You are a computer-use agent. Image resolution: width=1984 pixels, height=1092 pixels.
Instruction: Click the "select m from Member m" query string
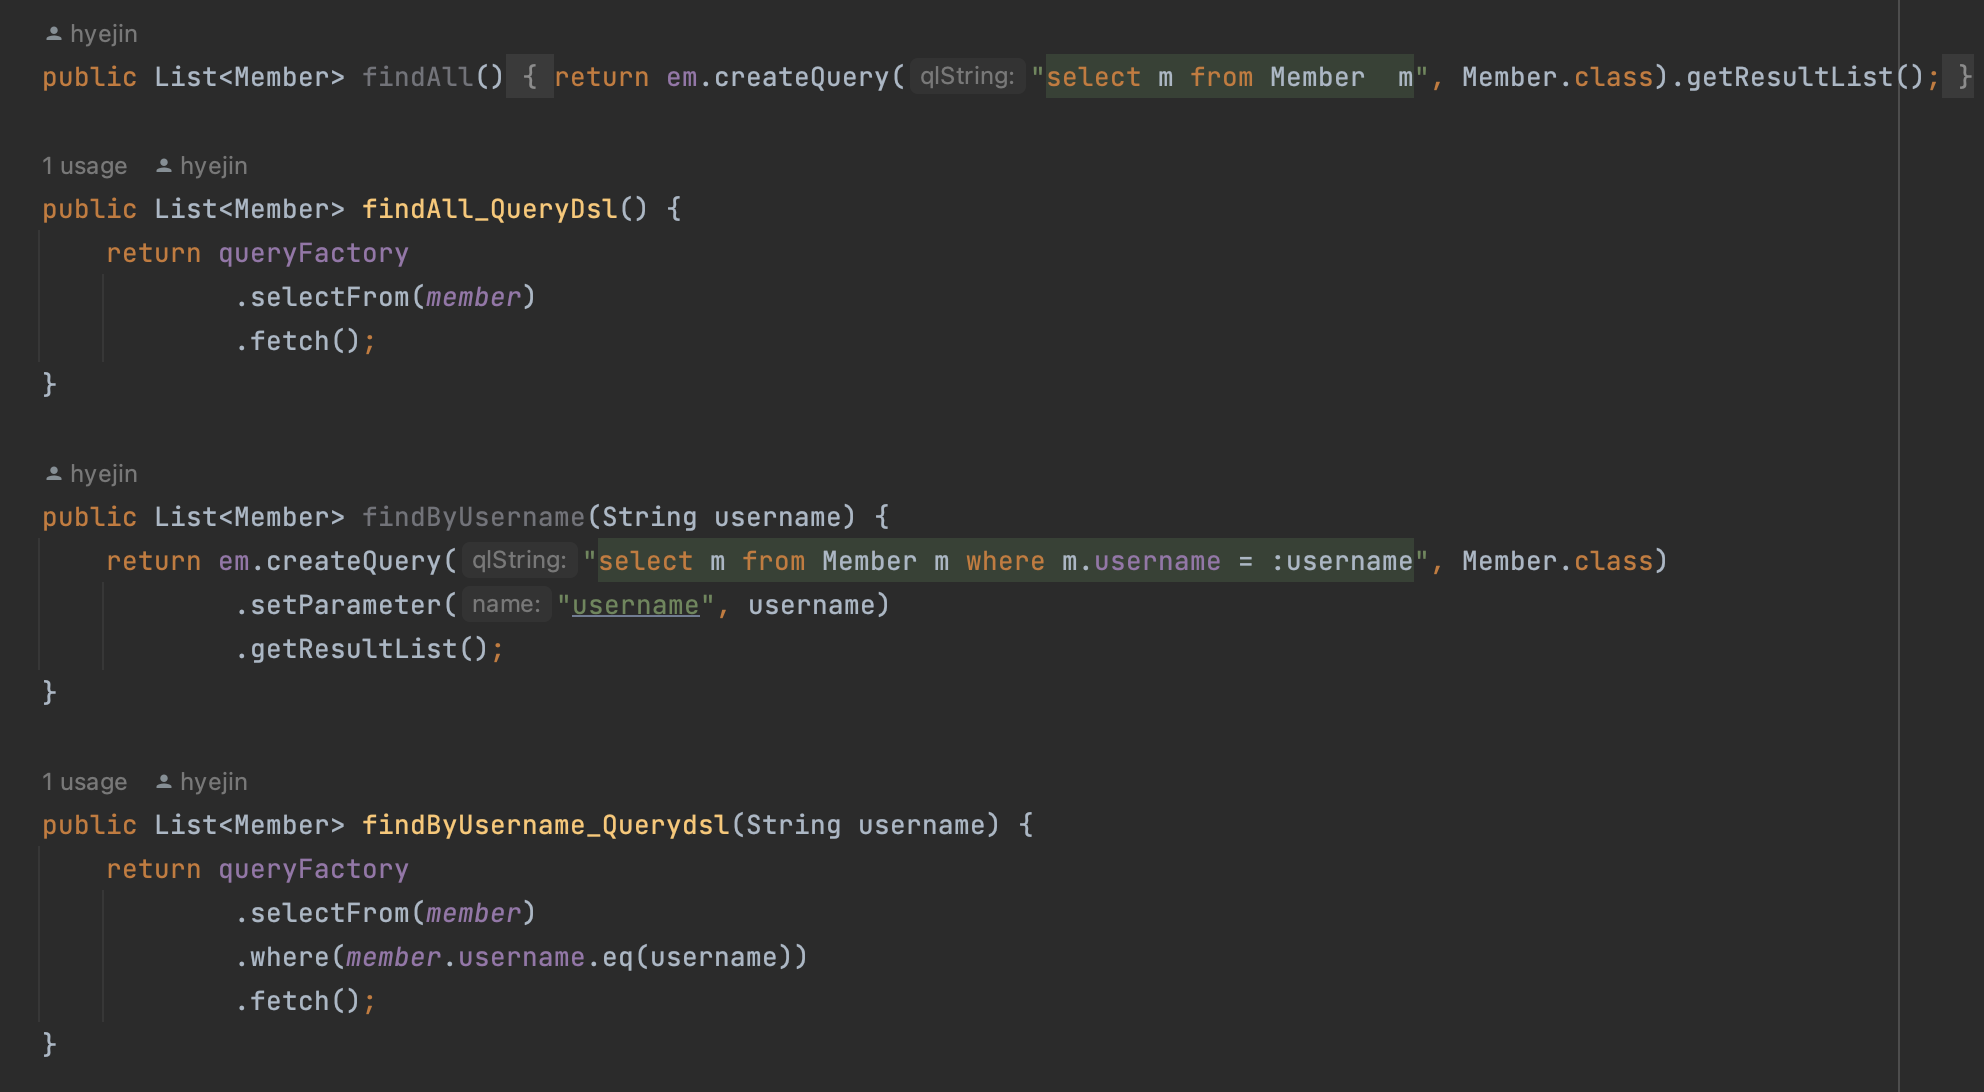click(1229, 77)
